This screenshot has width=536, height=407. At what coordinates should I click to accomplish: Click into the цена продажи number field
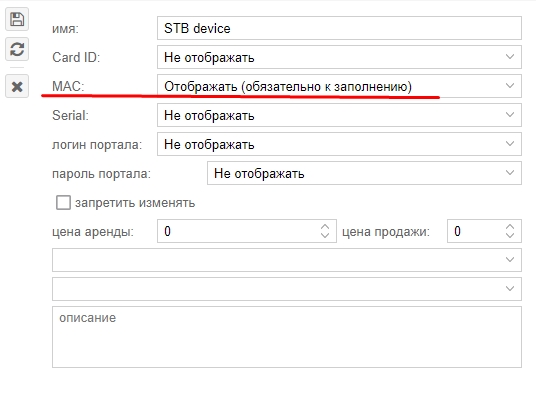pyautogui.click(x=477, y=231)
